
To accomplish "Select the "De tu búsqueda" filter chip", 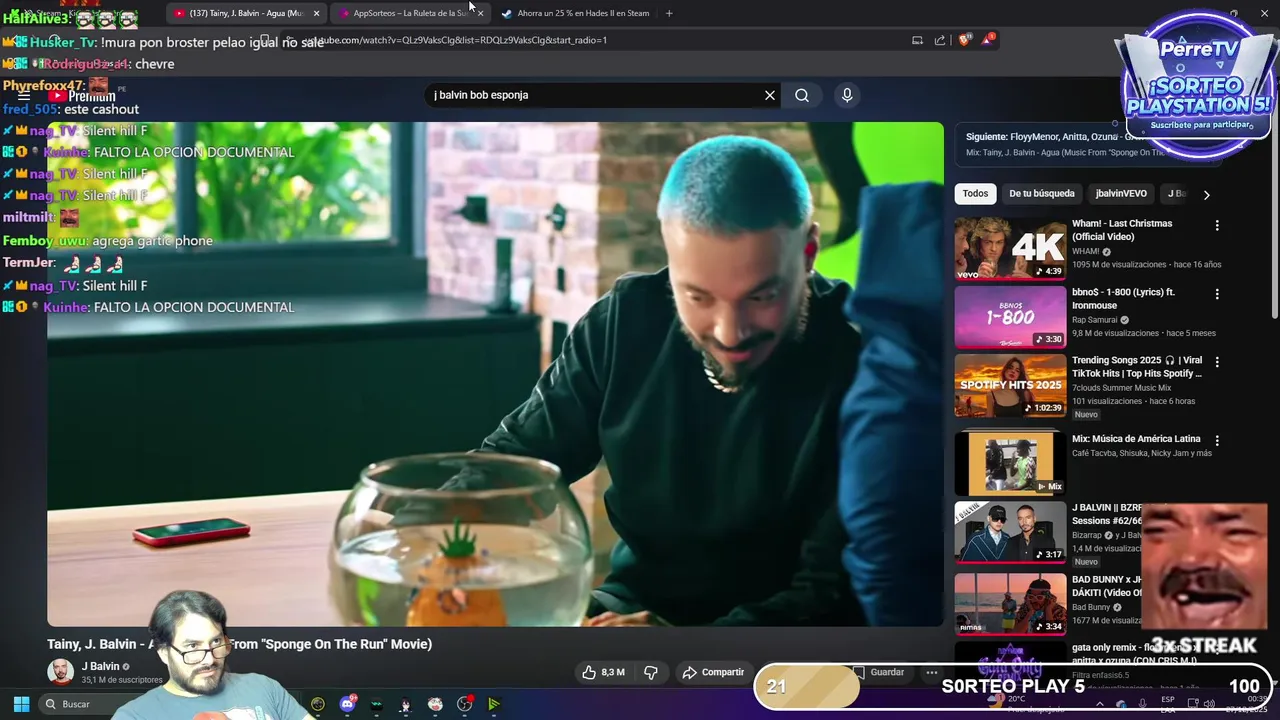I will point(1042,194).
